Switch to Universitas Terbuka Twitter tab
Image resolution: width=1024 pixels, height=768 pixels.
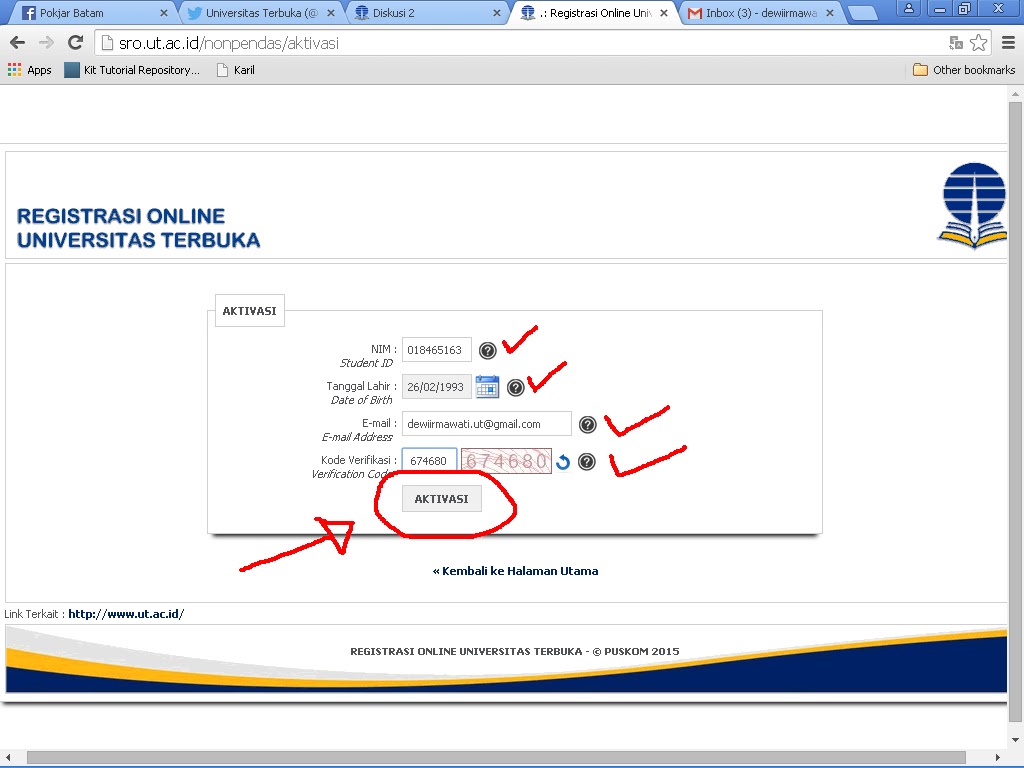[x=261, y=13]
